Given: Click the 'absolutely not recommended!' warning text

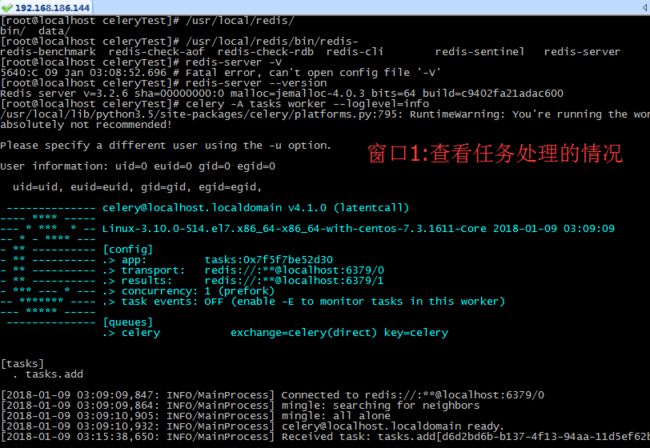Looking at the screenshot, I should click(x=86, y=124).
